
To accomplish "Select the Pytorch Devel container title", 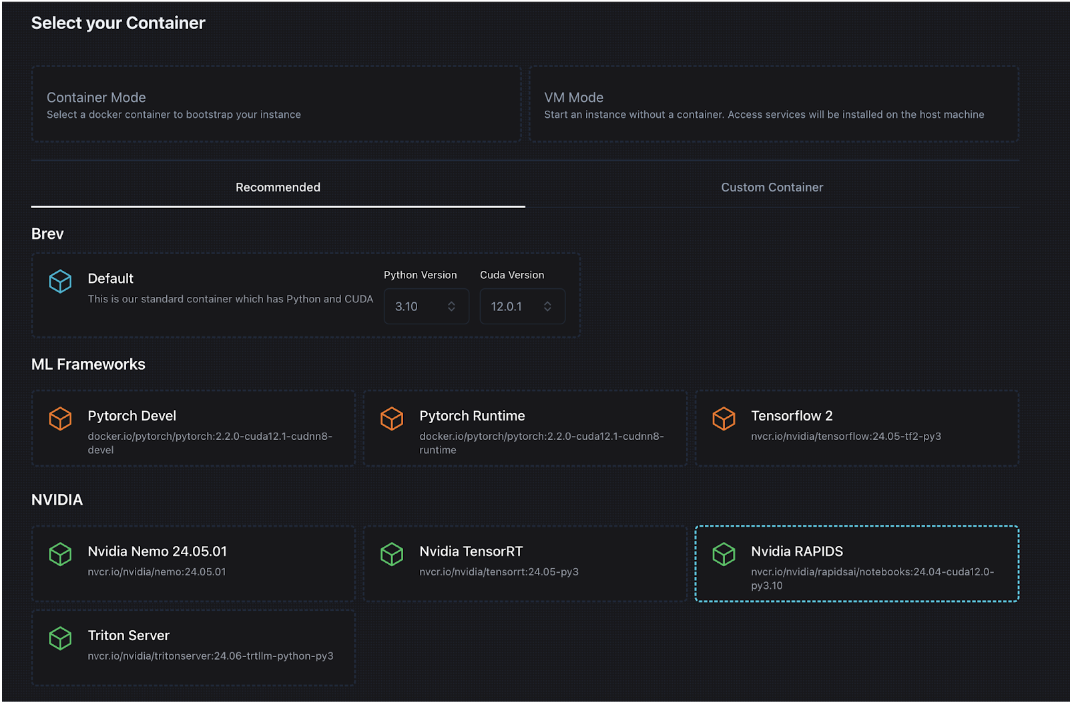I will pos(132,415).
